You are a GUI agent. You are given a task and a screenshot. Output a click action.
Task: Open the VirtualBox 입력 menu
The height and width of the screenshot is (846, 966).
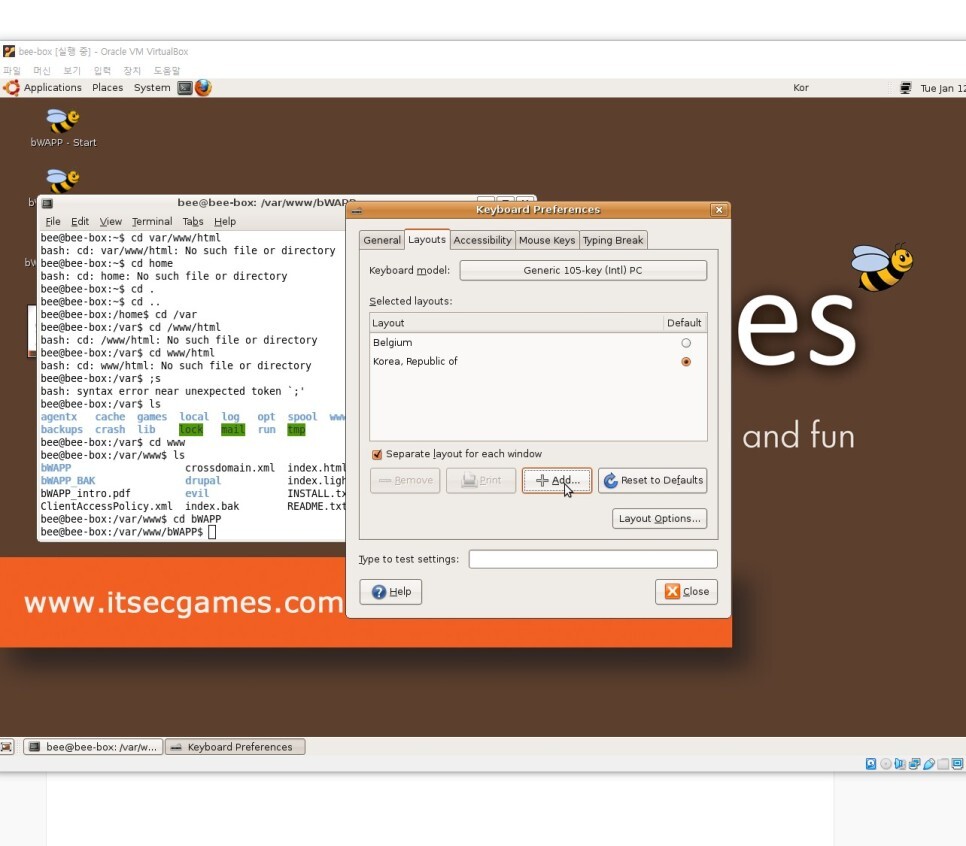pos(102,71)
